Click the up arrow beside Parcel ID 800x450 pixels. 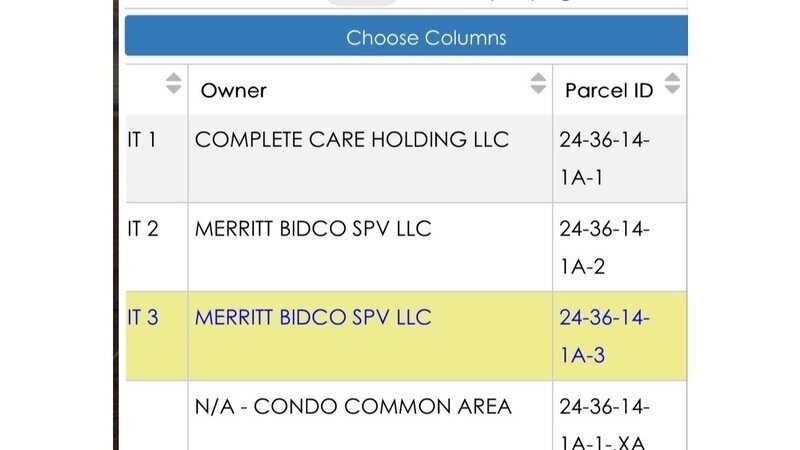coord(672,76)
